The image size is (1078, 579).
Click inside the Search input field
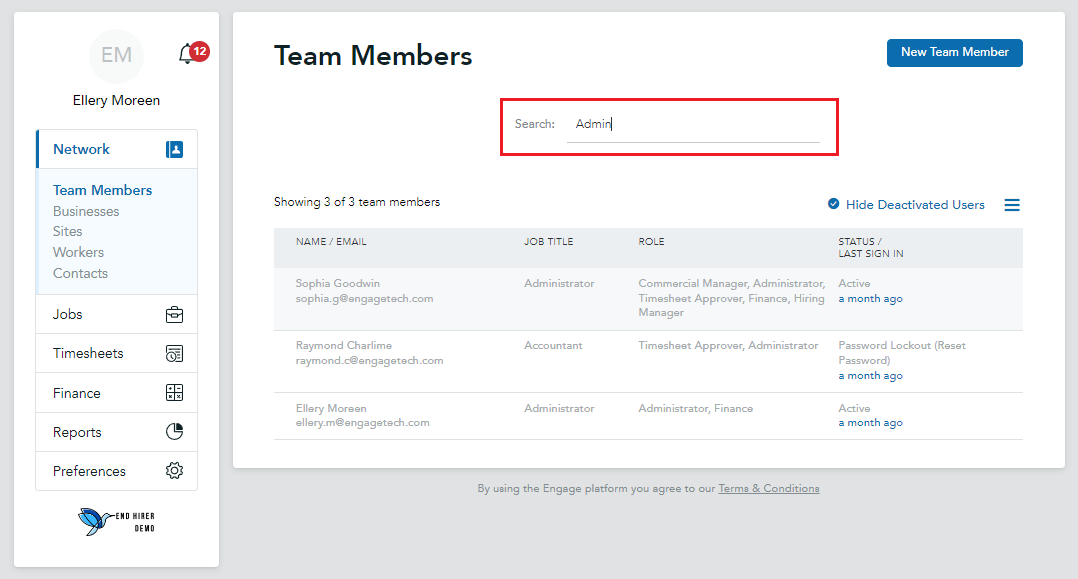coord(695,124)
